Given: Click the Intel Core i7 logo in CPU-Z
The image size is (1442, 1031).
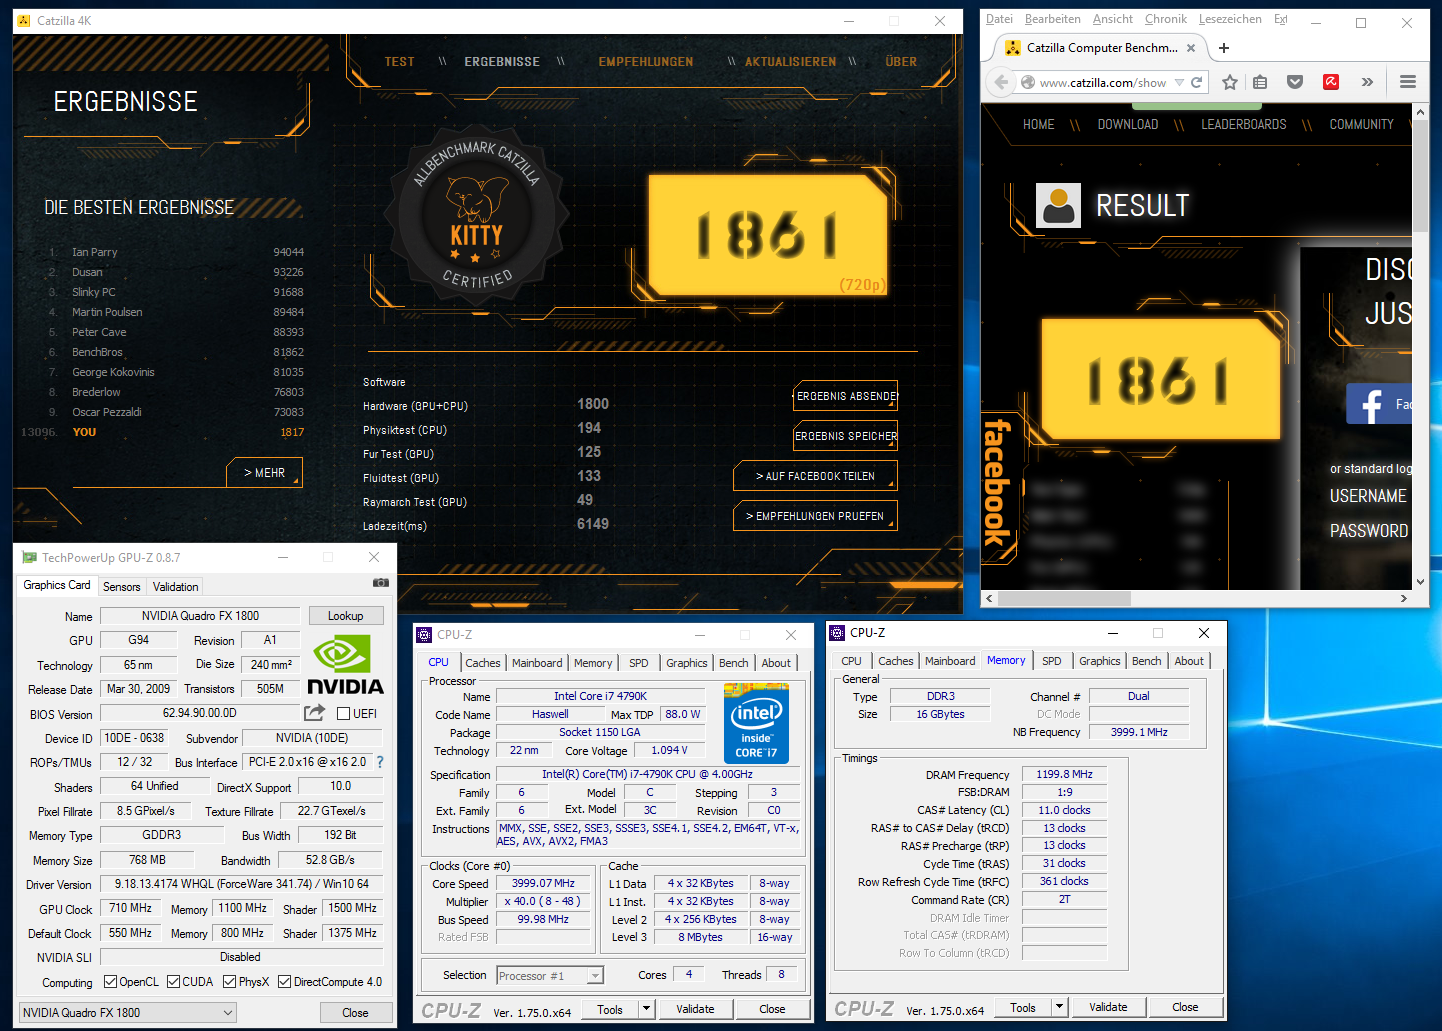Looking at the screenshot, I should coord(756,723).
